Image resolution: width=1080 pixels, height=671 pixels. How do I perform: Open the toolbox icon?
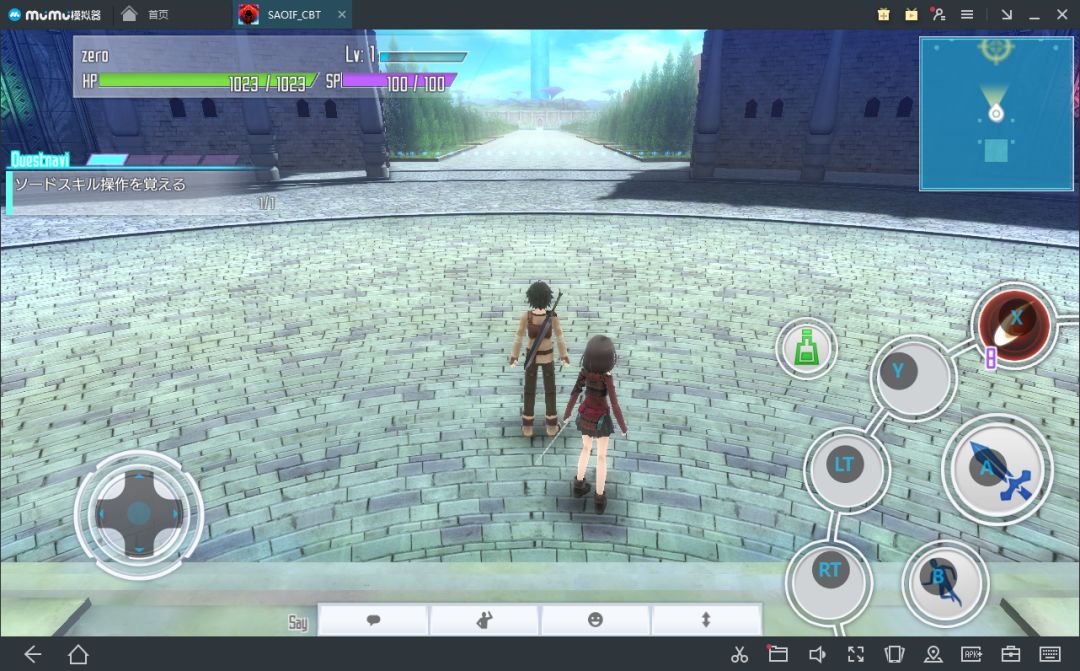1010,654
